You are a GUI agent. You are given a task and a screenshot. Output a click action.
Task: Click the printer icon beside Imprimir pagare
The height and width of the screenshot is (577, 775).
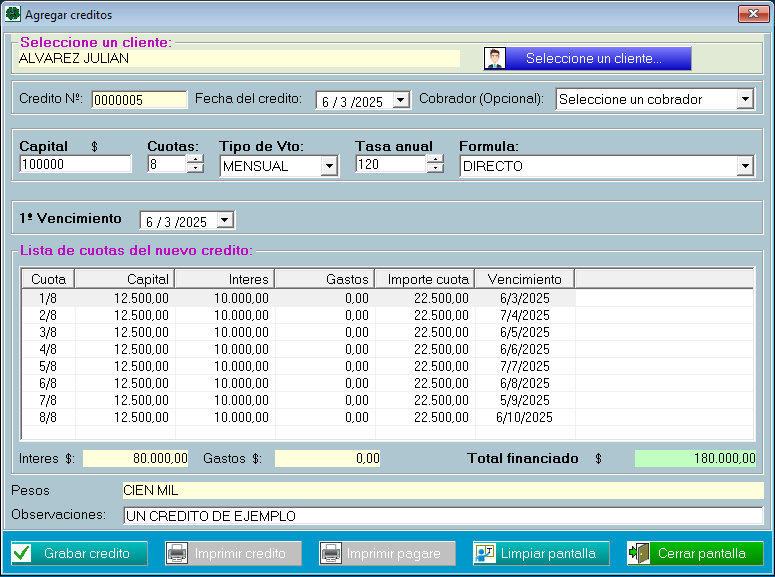coord(331,553)
